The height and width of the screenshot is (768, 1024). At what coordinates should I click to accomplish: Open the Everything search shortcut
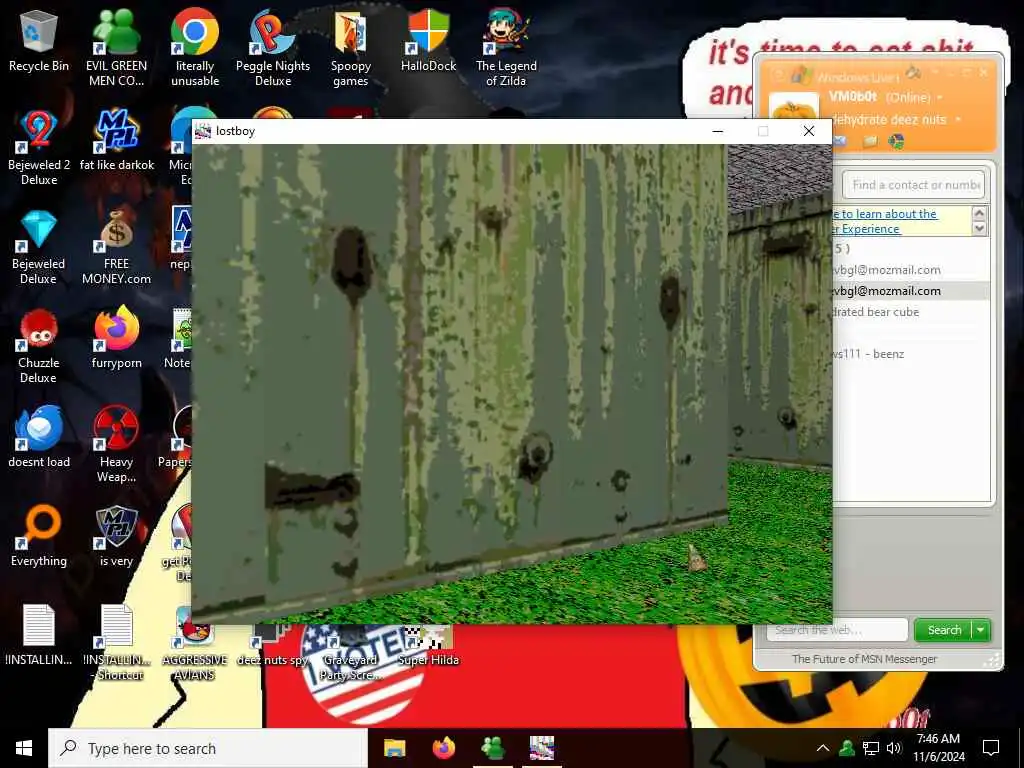point(39,536)
